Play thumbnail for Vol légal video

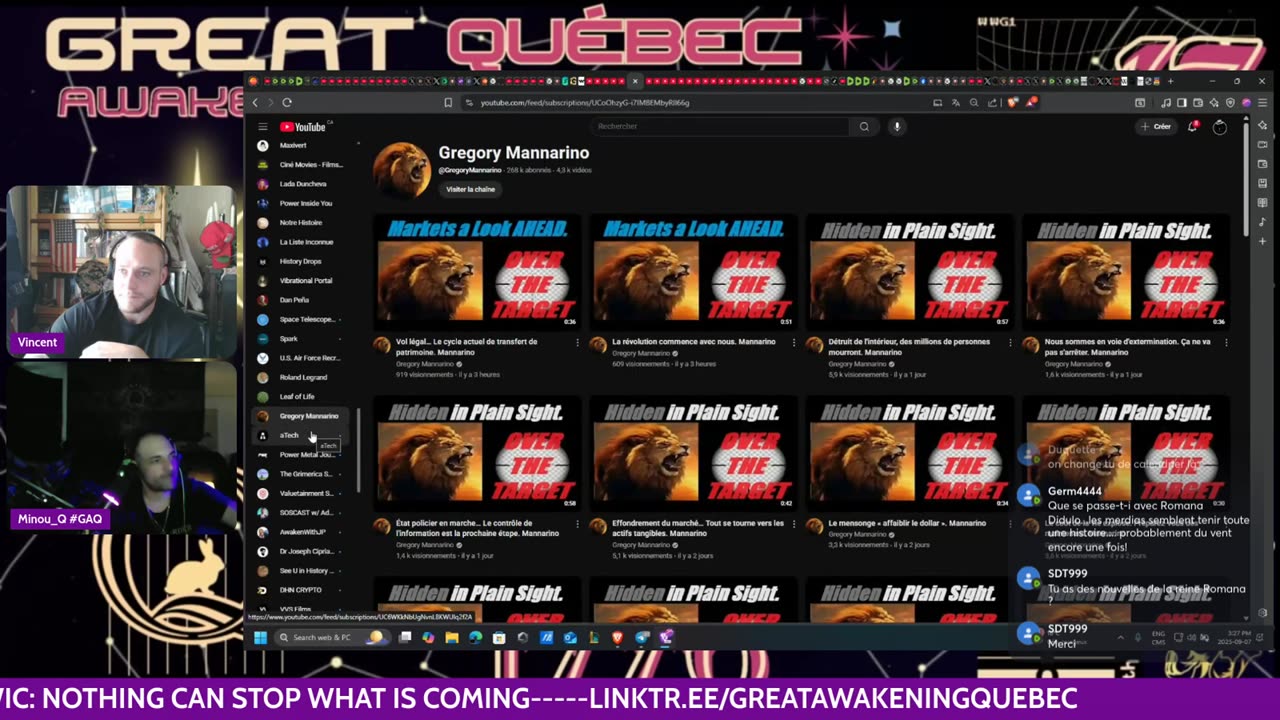pos(477,272)
